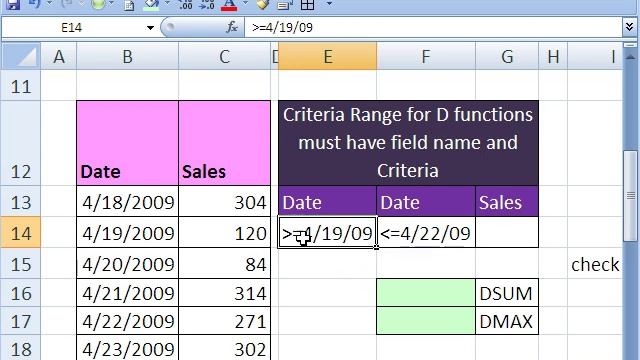
Task: Click the purple Date cell in column F
Action: pyautogui.click(x=426, y=202)
